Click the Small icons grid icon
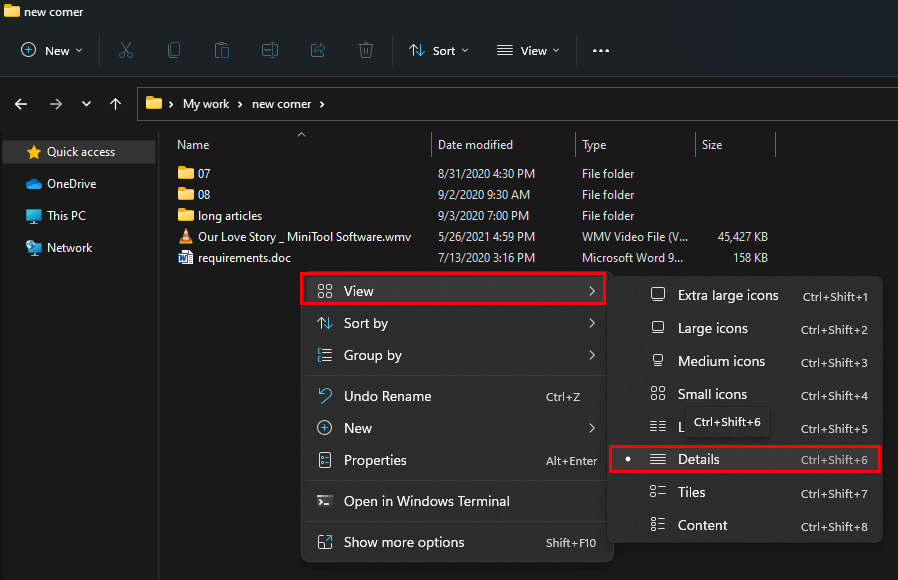Viewport: 898px width, 580px height. coord(658,393)
